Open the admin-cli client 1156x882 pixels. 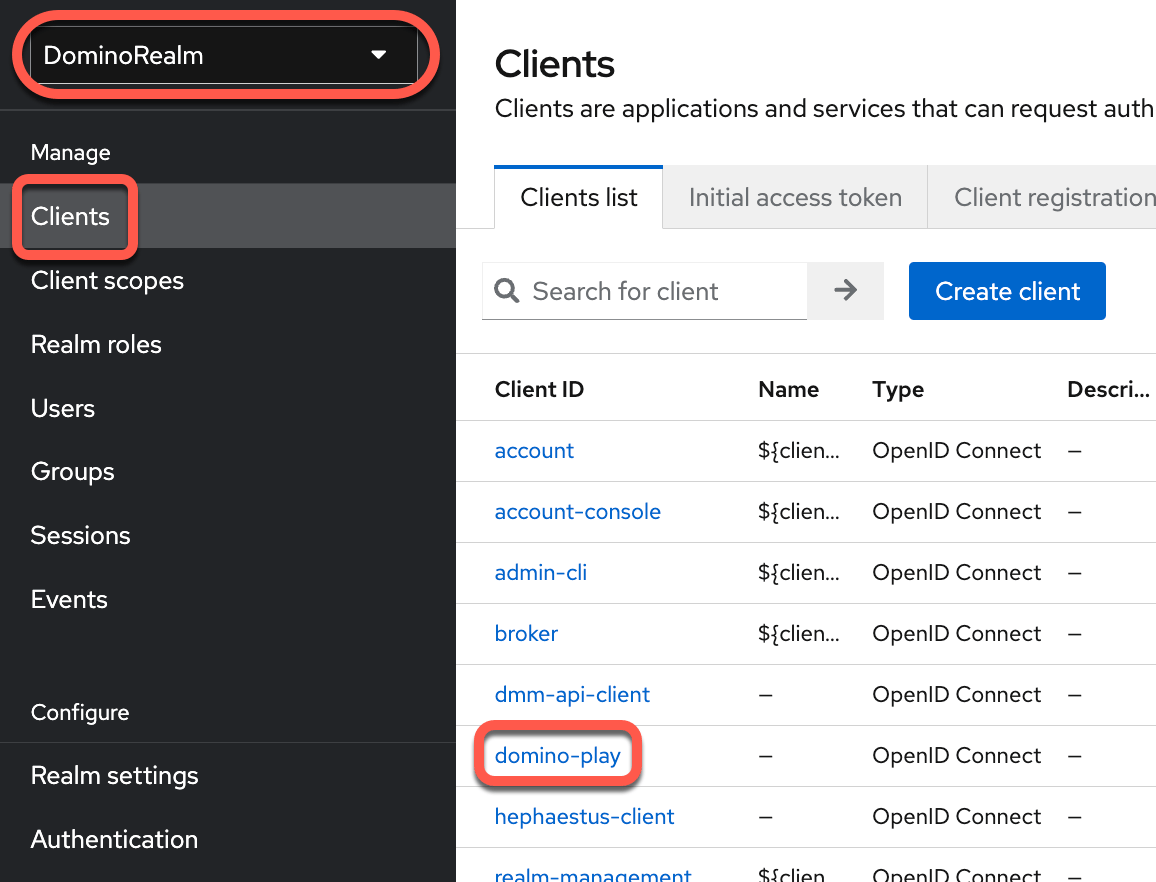click(540, 573)
